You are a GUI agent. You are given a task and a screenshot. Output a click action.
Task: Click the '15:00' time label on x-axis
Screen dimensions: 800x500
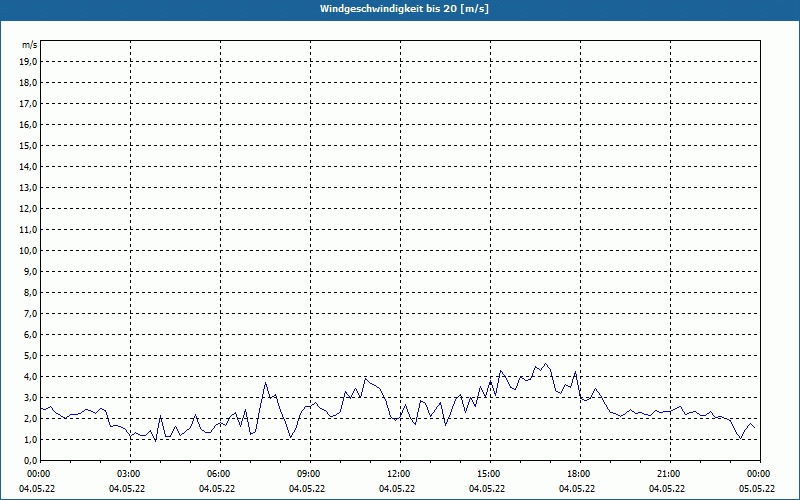coord(490,474)
